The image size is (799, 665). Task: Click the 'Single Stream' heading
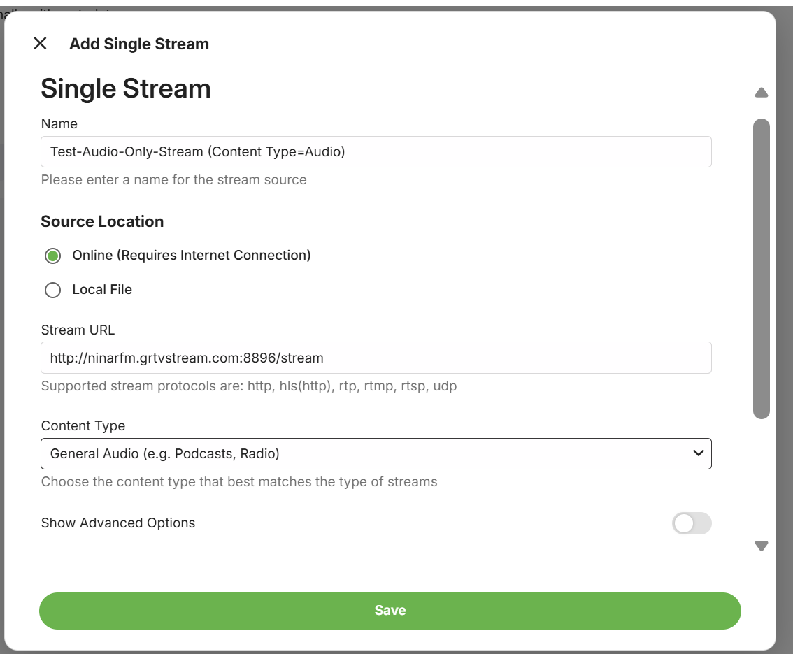point(126,89)
